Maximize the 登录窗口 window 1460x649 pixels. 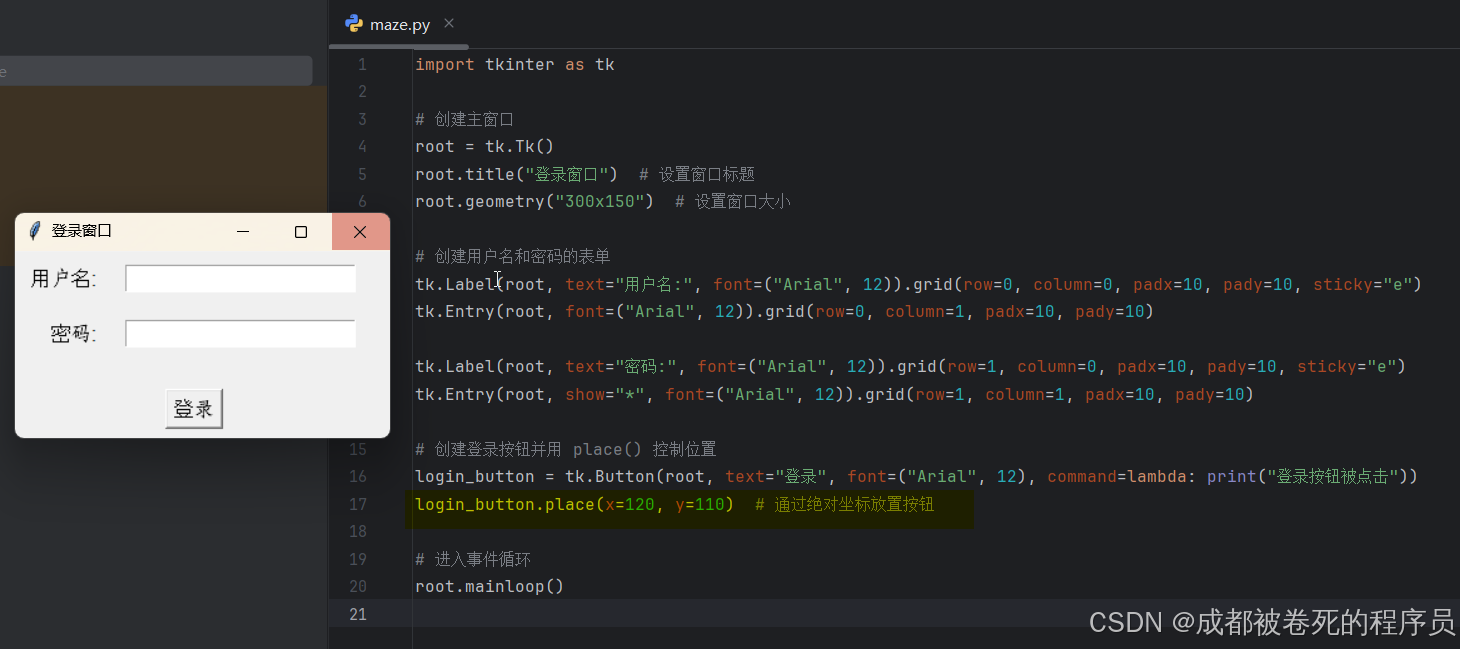coord(301,232)
